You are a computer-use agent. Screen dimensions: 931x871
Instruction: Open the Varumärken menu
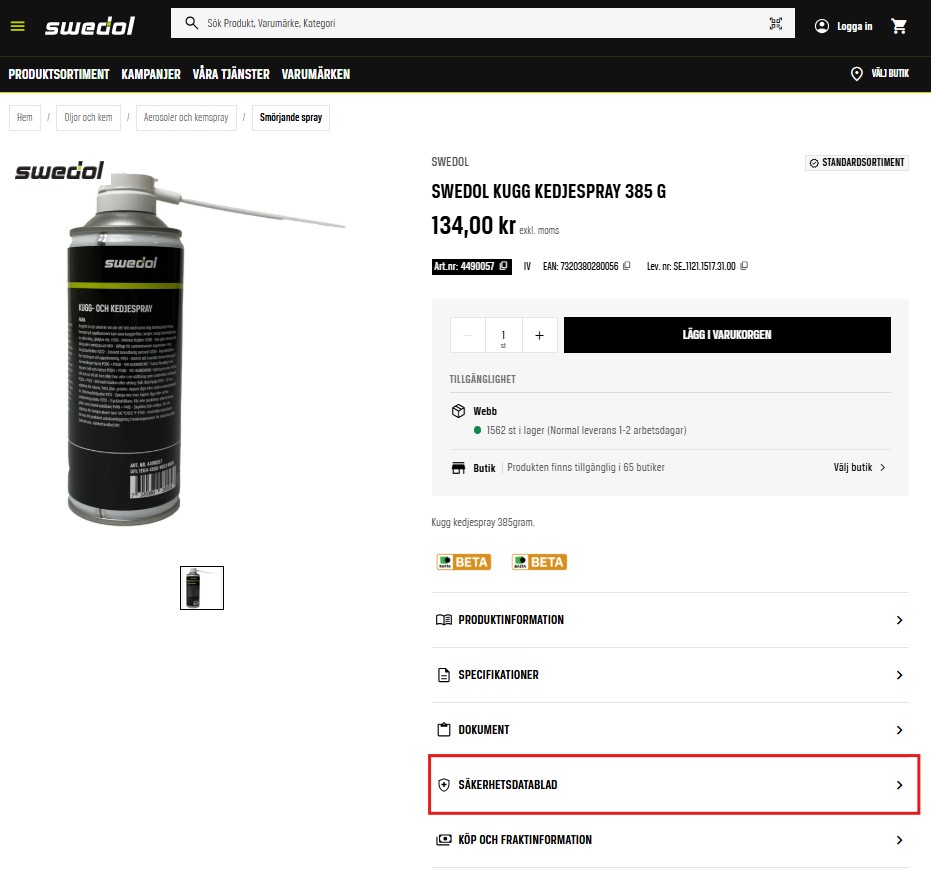tap(316, 74)
